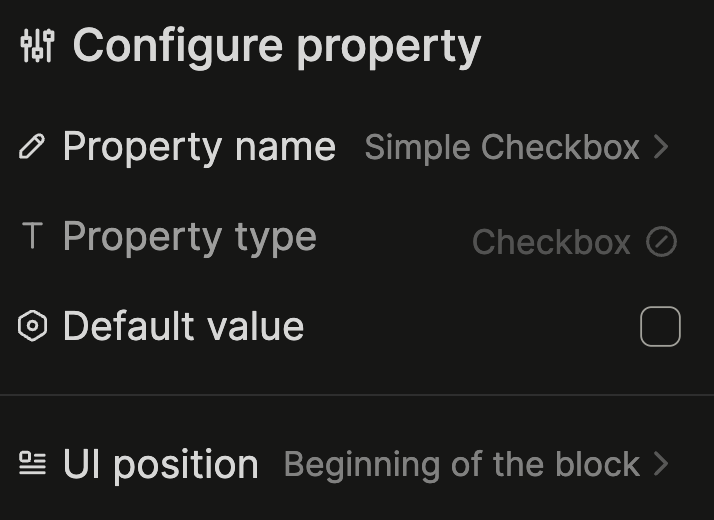Click the Configure property heading text
The width and height of the screenshot is (714, 520).
277,46
